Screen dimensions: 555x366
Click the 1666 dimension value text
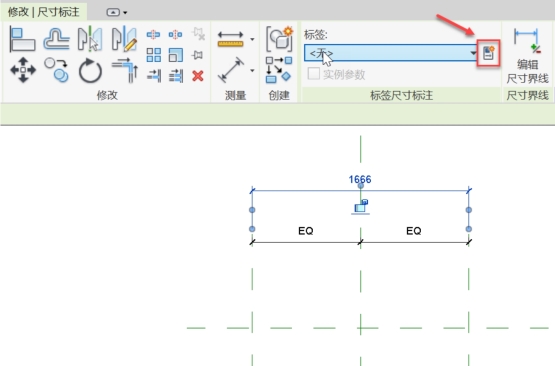pos(360,179)
